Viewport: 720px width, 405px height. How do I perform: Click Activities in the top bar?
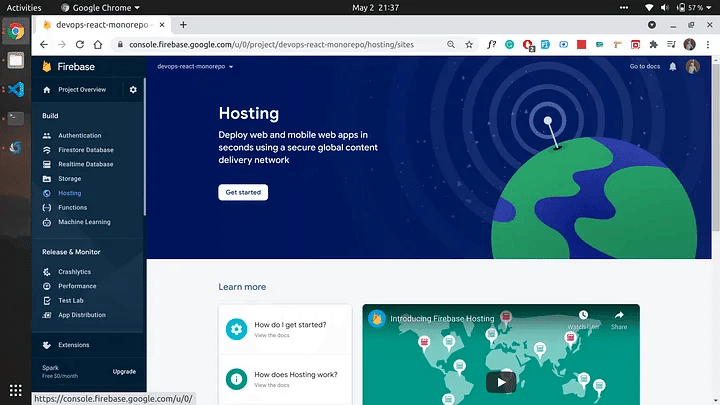(24, 8)
